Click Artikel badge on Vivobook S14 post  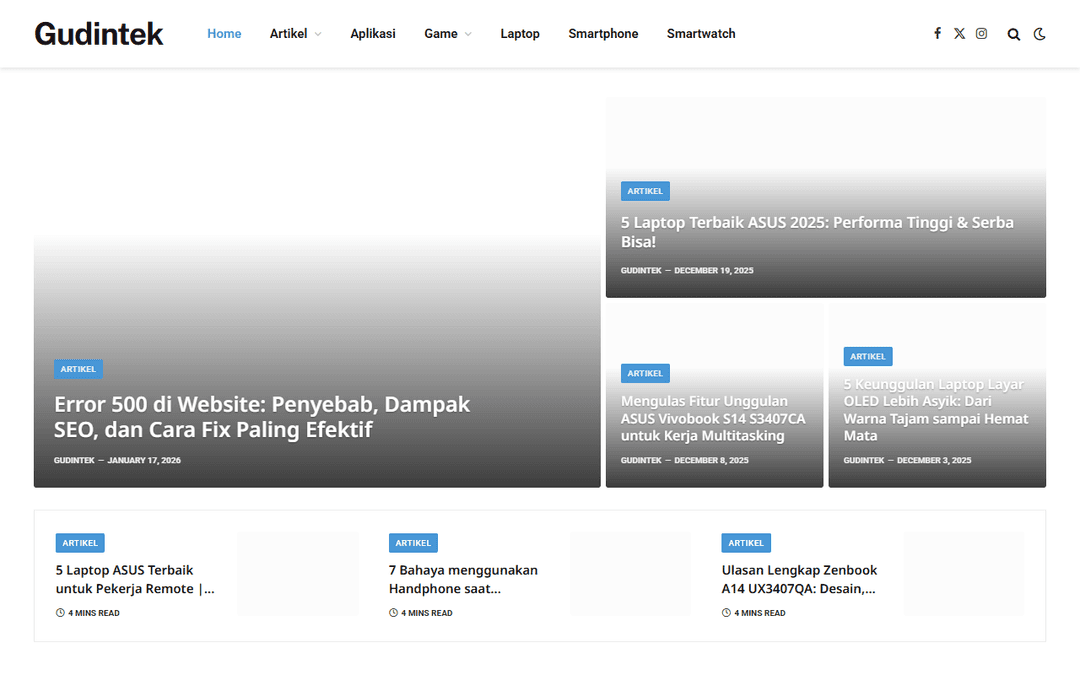645,373
